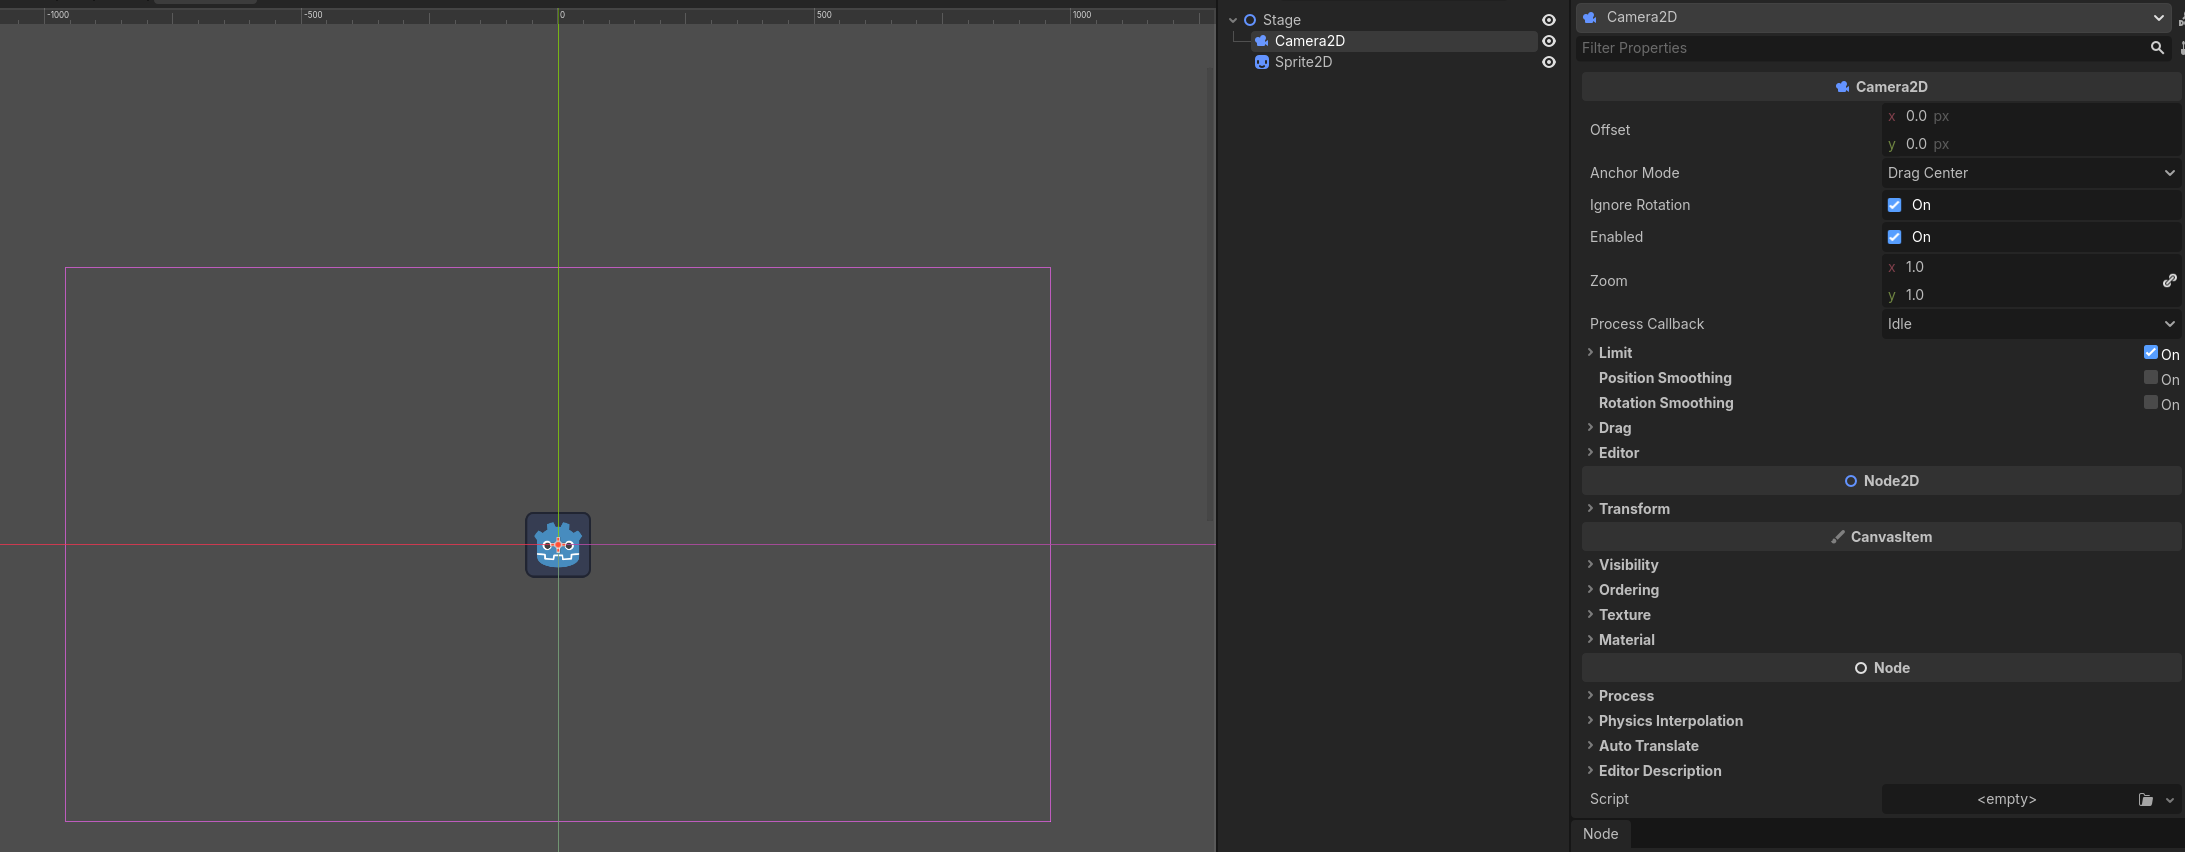Click the Script quick-load folder icon
The image size is (2185, 852).
[2145, 800]
